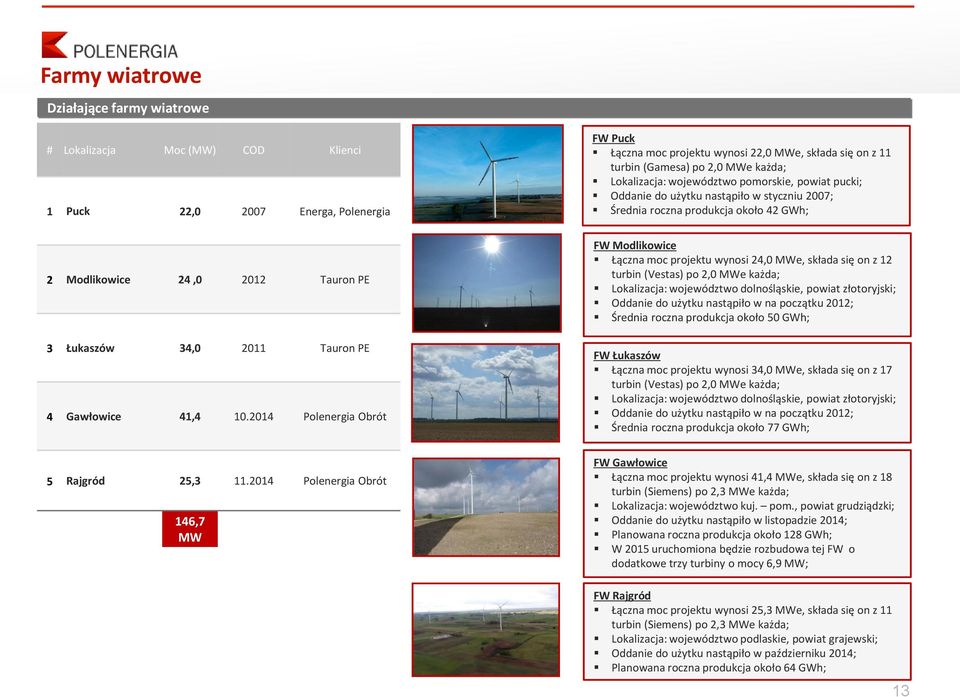960x697 pixels.
Task: Select the '34,0' power value cell
Action: point(190,348)
